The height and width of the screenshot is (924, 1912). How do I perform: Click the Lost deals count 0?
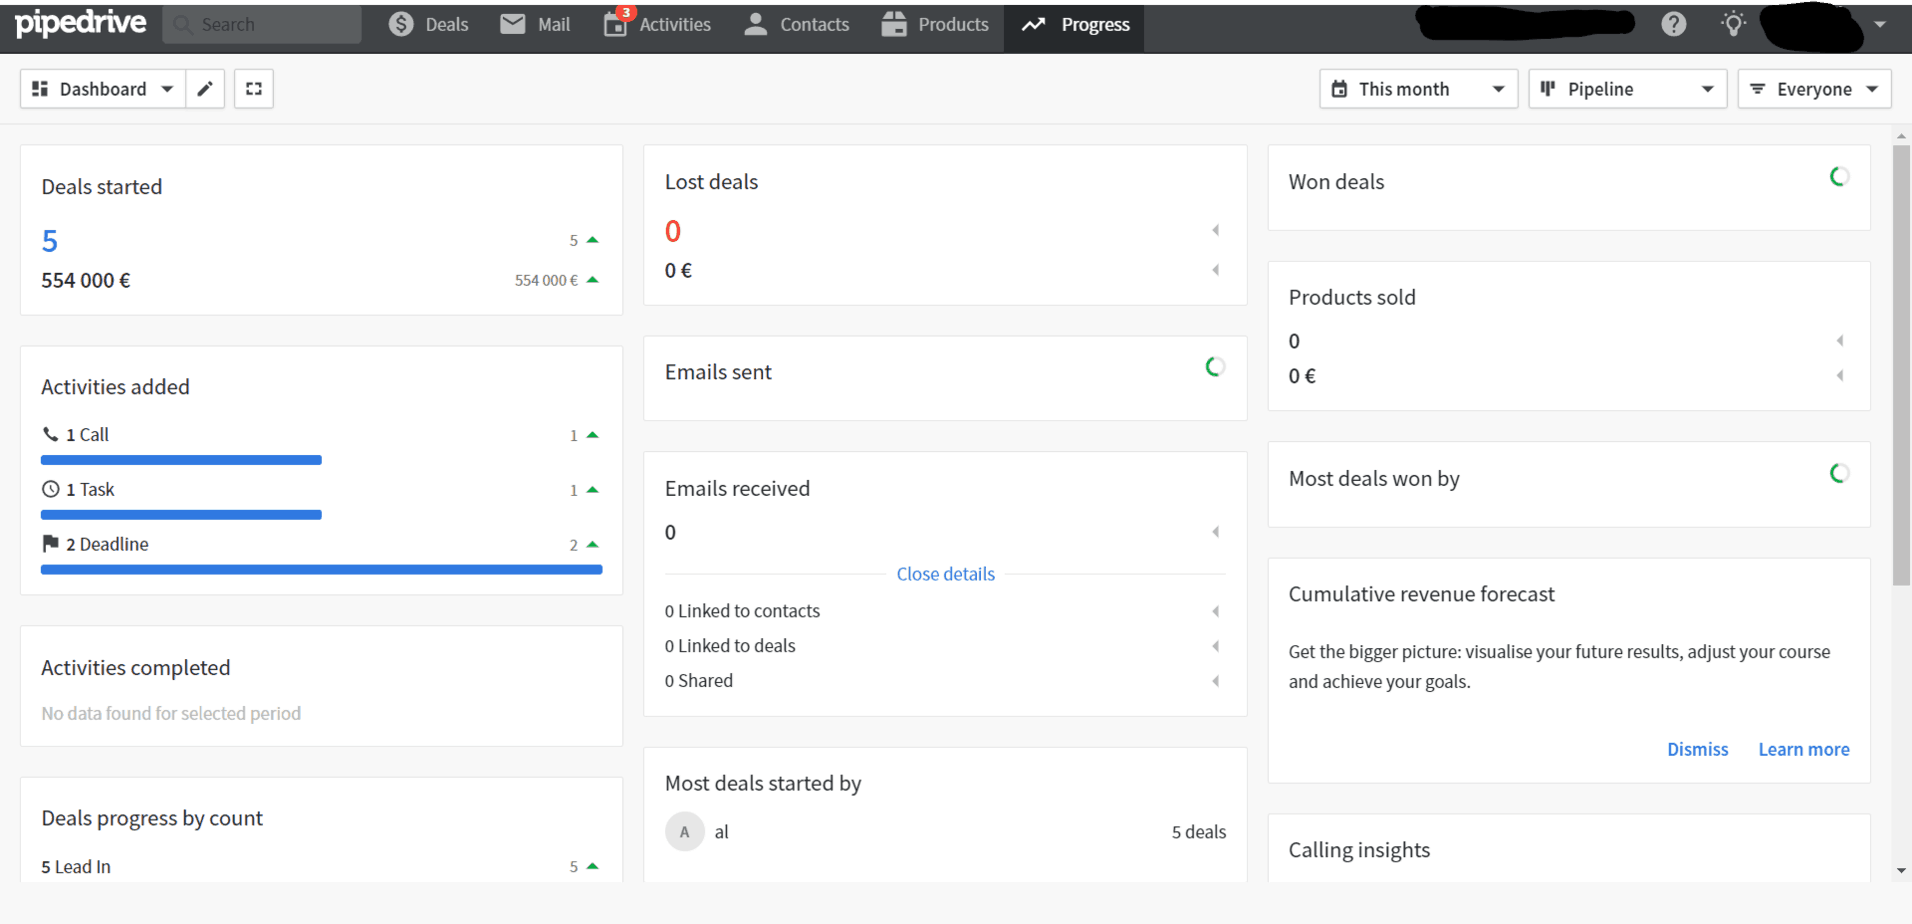coord(673,232)
